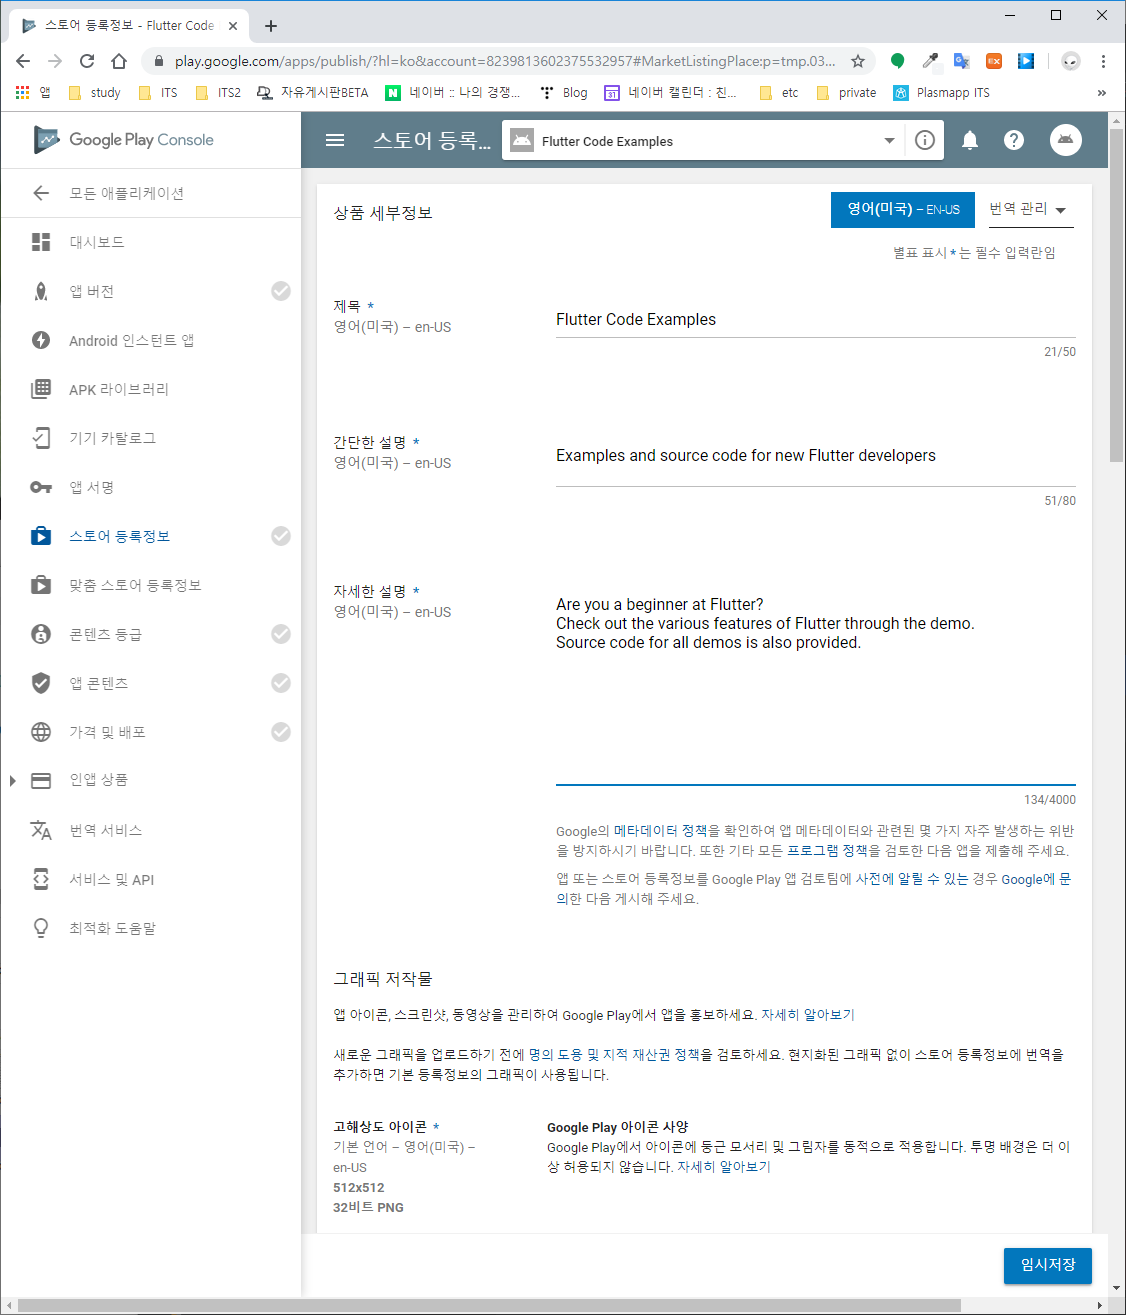1126x1315 pixels.
Task: Open the account avatar menu
Action: coord(1066,140)
